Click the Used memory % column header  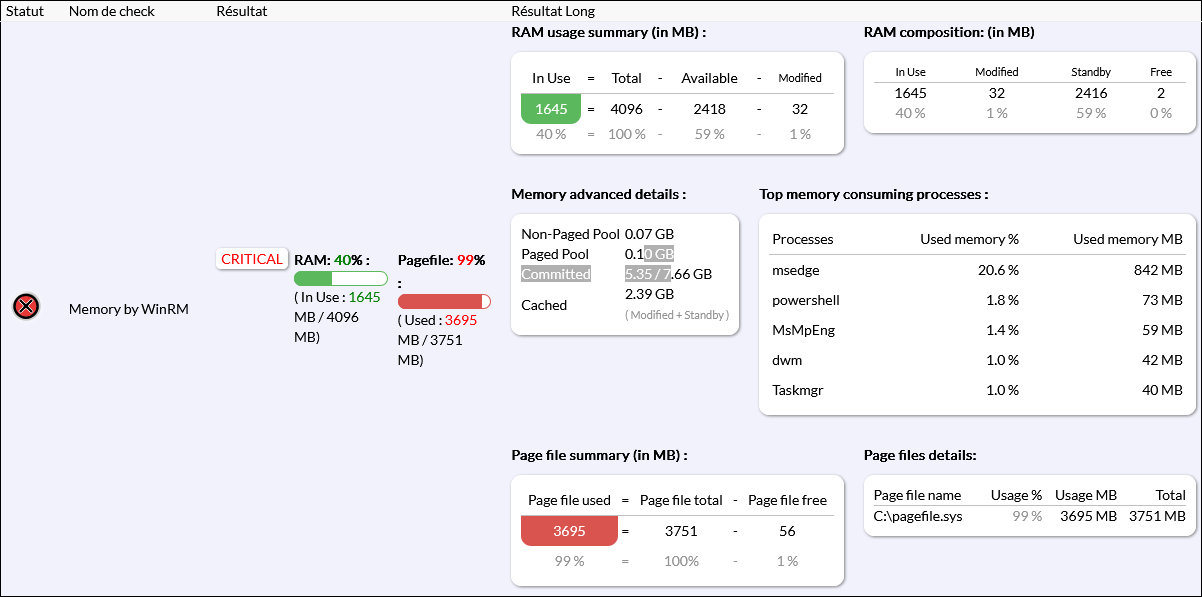click(969, 239)
